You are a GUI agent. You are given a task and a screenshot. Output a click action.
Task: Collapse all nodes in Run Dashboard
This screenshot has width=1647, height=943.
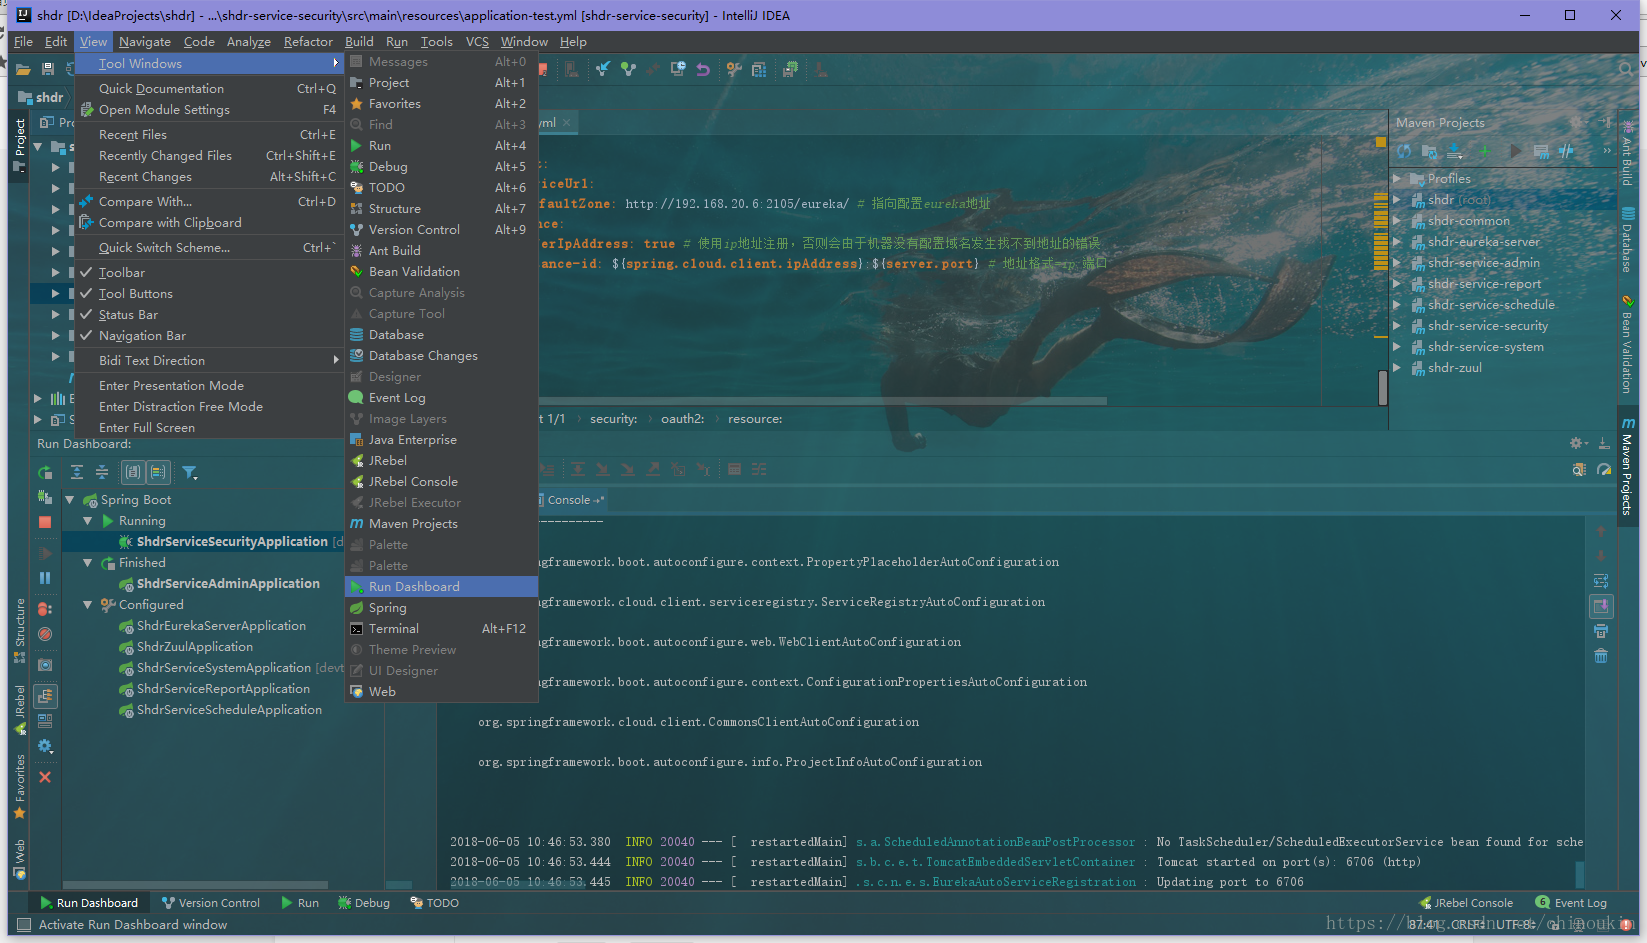click(101, 472)
